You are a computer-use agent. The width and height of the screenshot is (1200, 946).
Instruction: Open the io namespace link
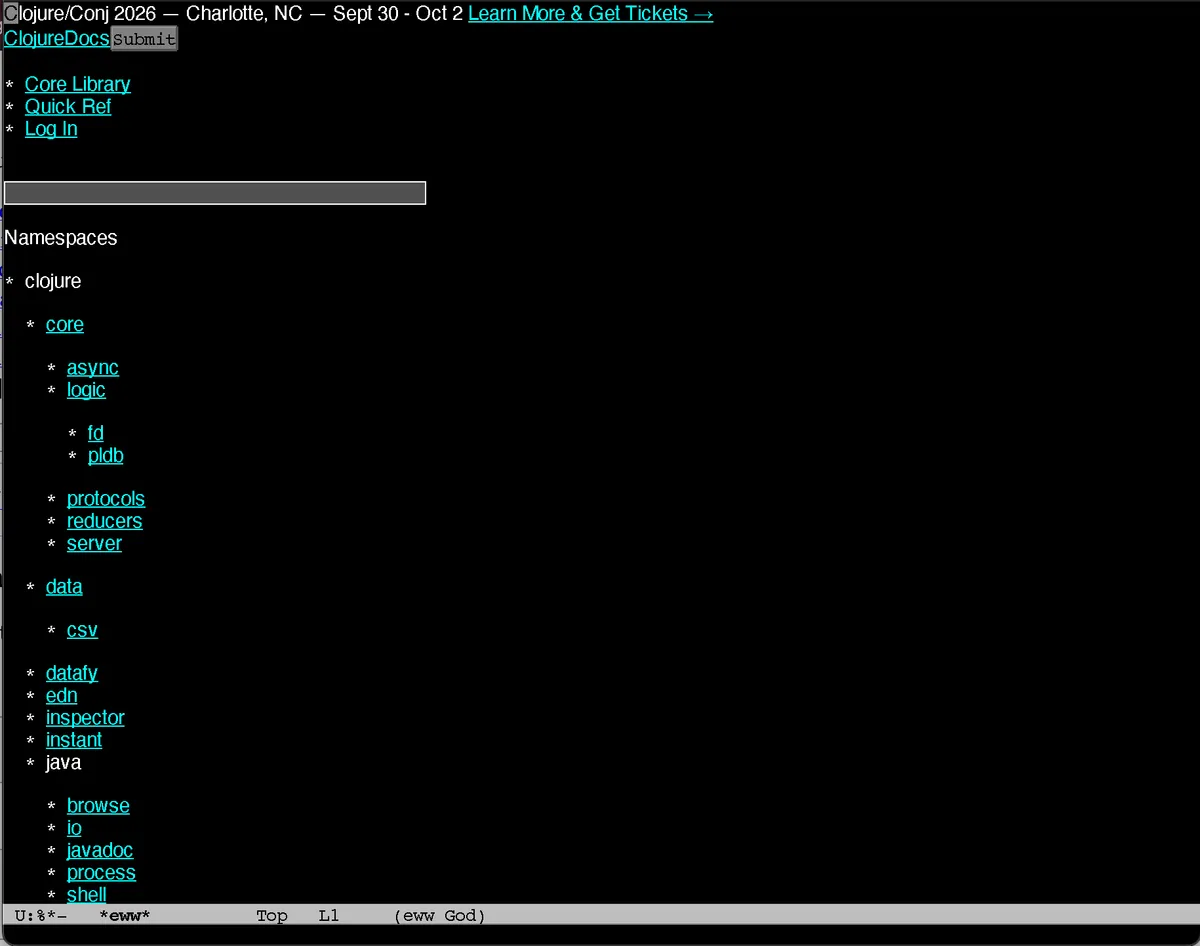(74, 828)
